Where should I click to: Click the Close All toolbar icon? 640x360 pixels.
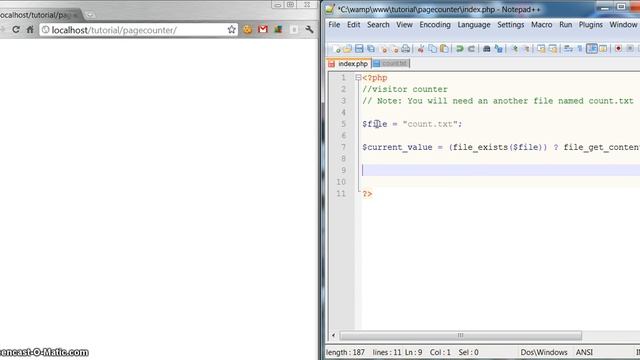(395, 49)
